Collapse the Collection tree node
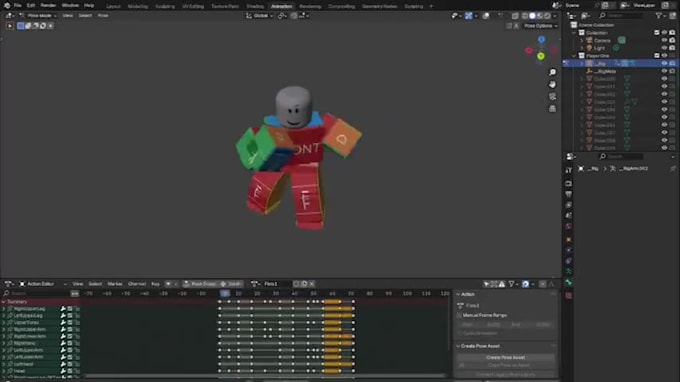 click(574, 33)
